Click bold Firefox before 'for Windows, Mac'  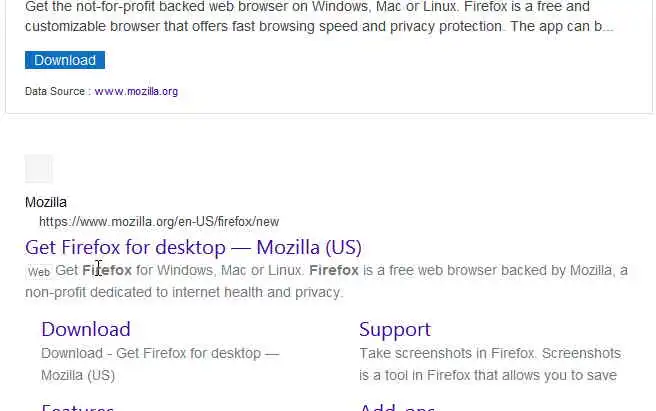pyautogui.click(x=107, y=270)
